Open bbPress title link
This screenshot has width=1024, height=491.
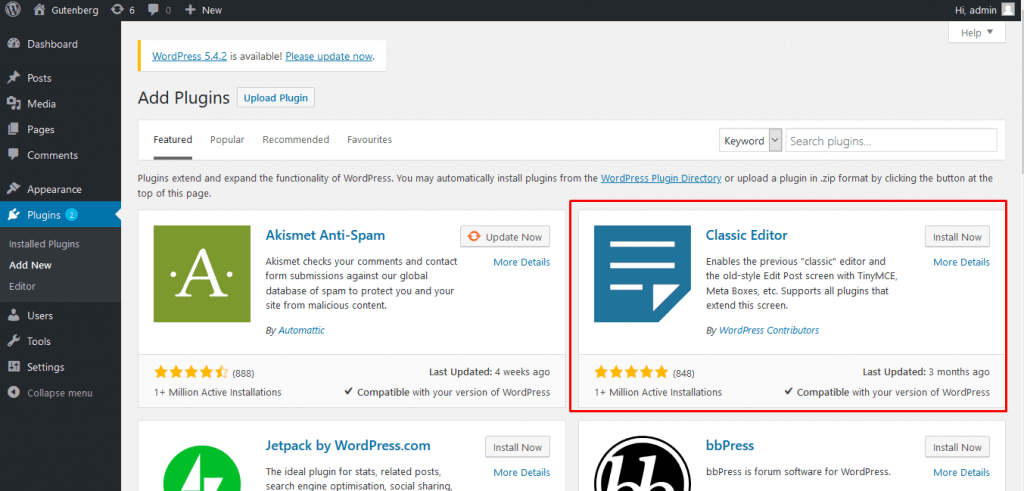point(730,445)
